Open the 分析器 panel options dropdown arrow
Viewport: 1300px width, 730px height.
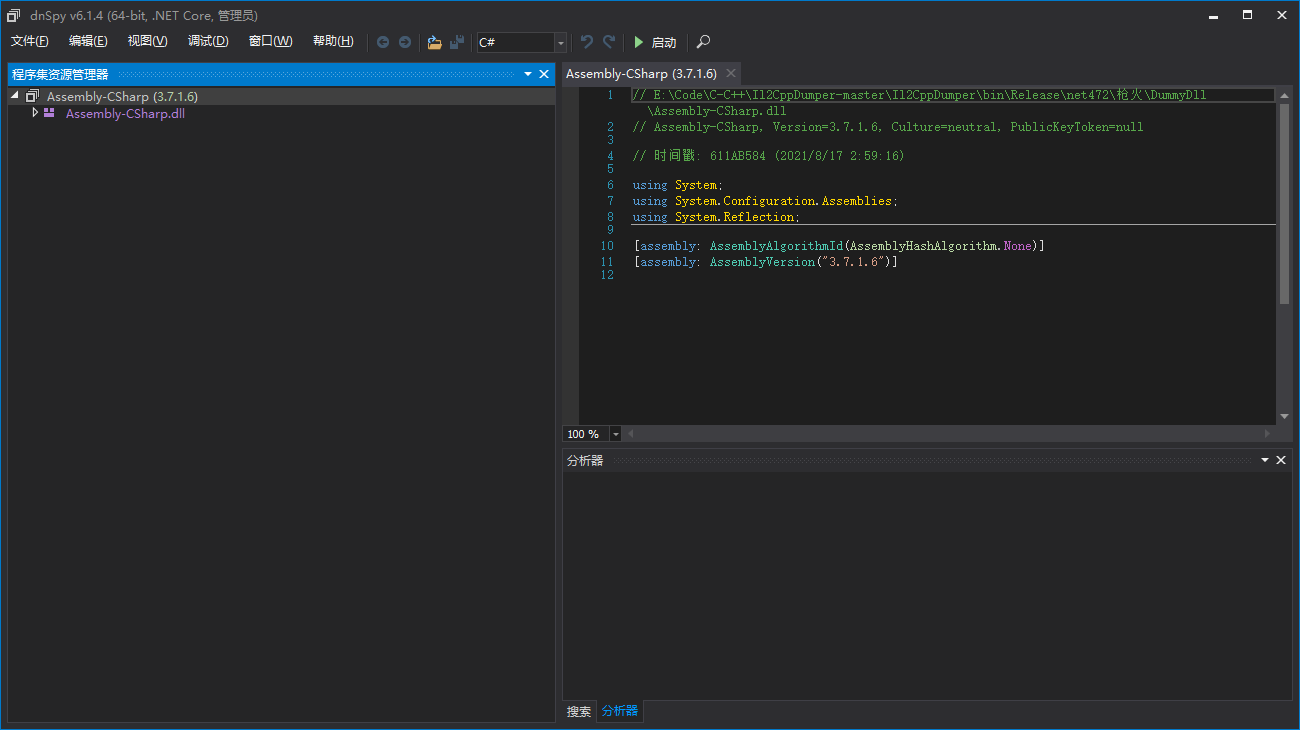(1265, 460)
